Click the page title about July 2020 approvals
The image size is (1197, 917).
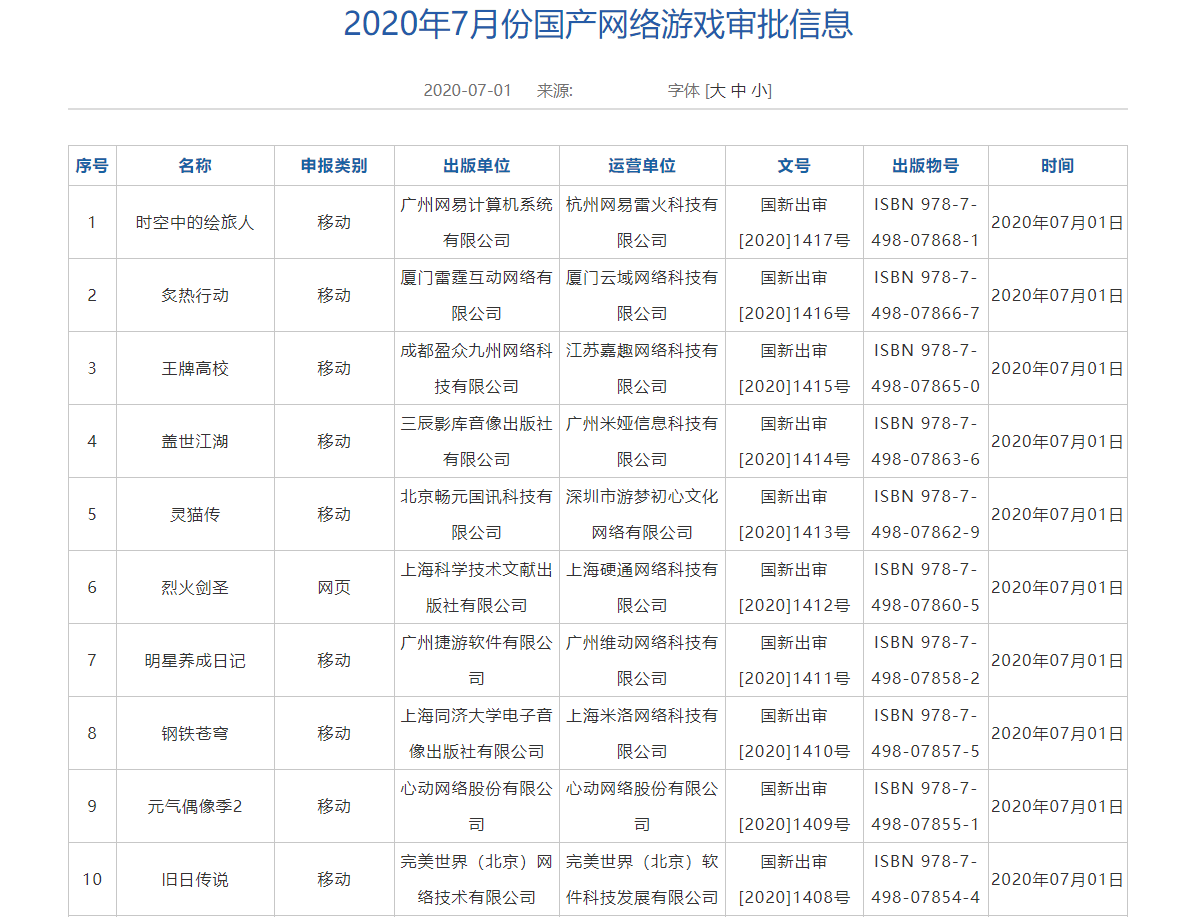tap(598, 24)
